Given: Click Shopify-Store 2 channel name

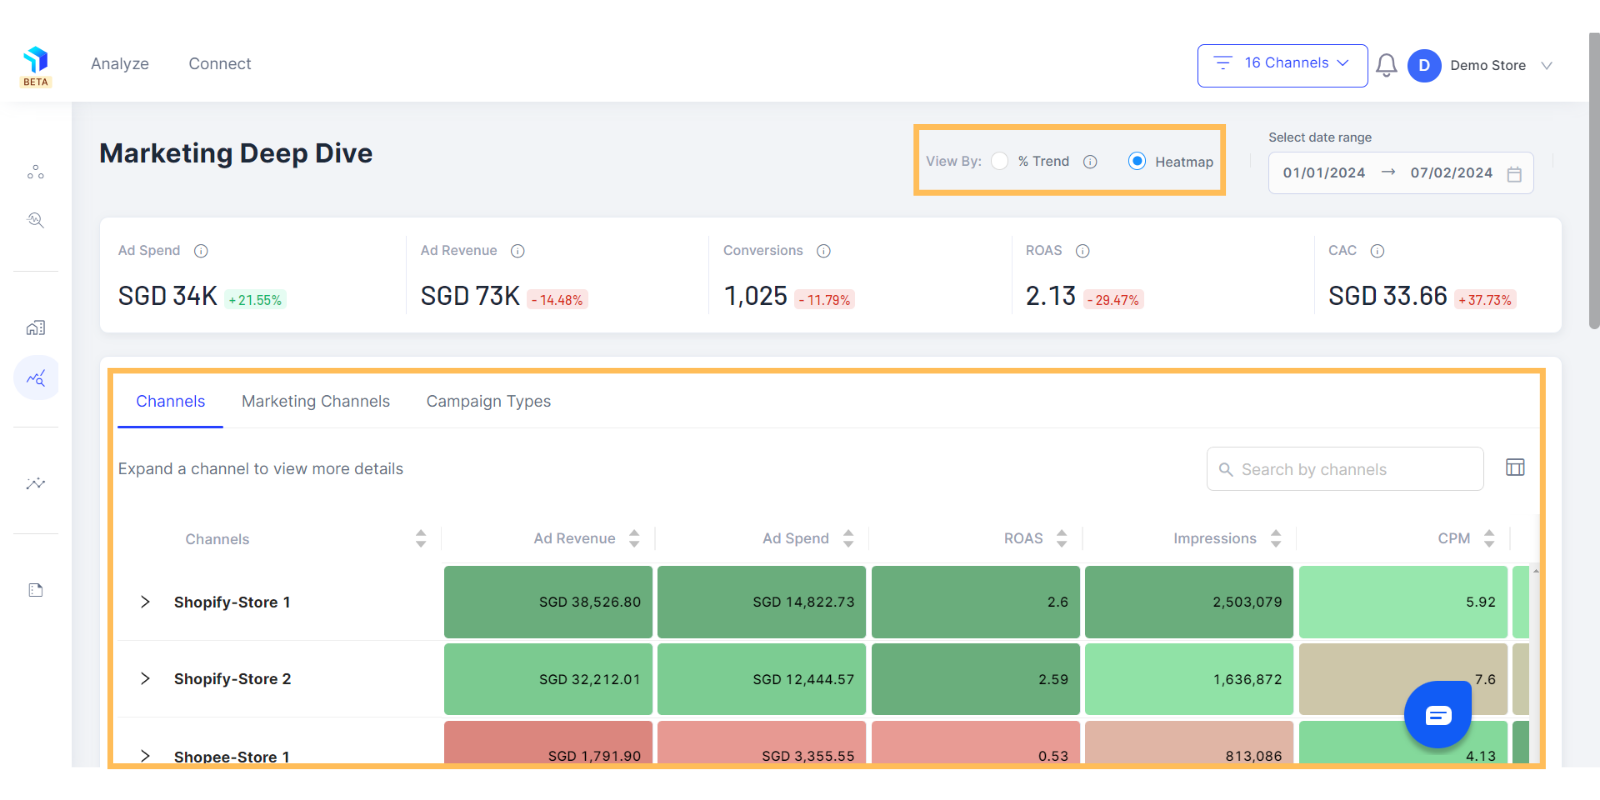Looking at the screenshot, I should [232, 679].
